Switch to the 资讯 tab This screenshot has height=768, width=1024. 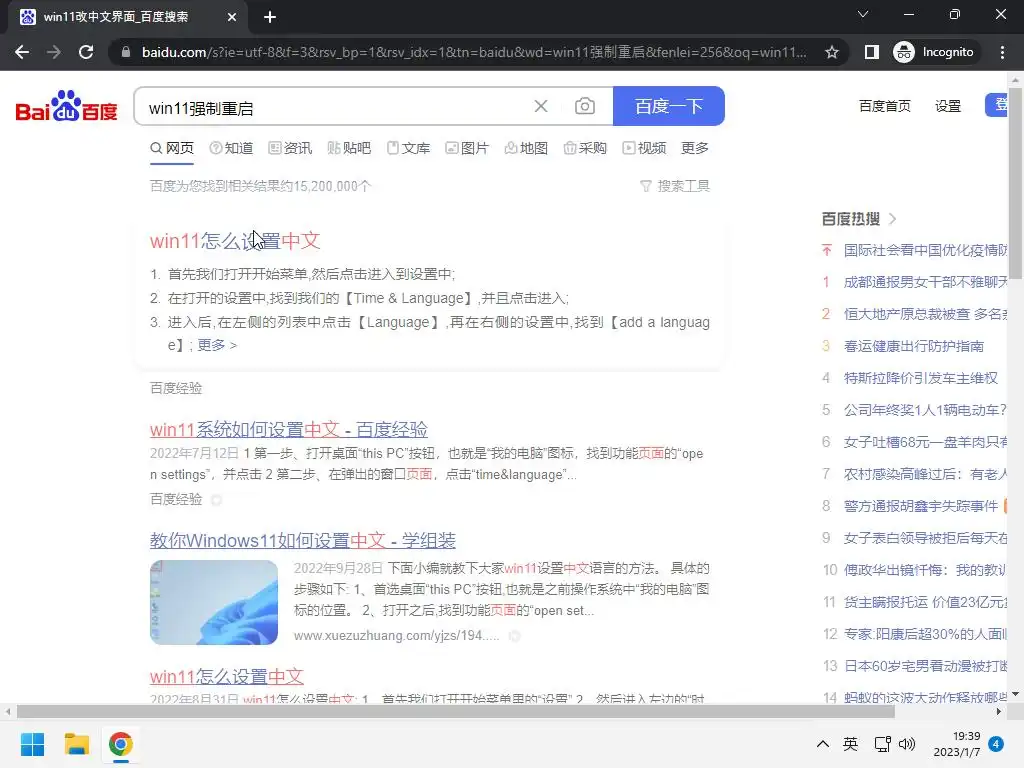(290, 148)
